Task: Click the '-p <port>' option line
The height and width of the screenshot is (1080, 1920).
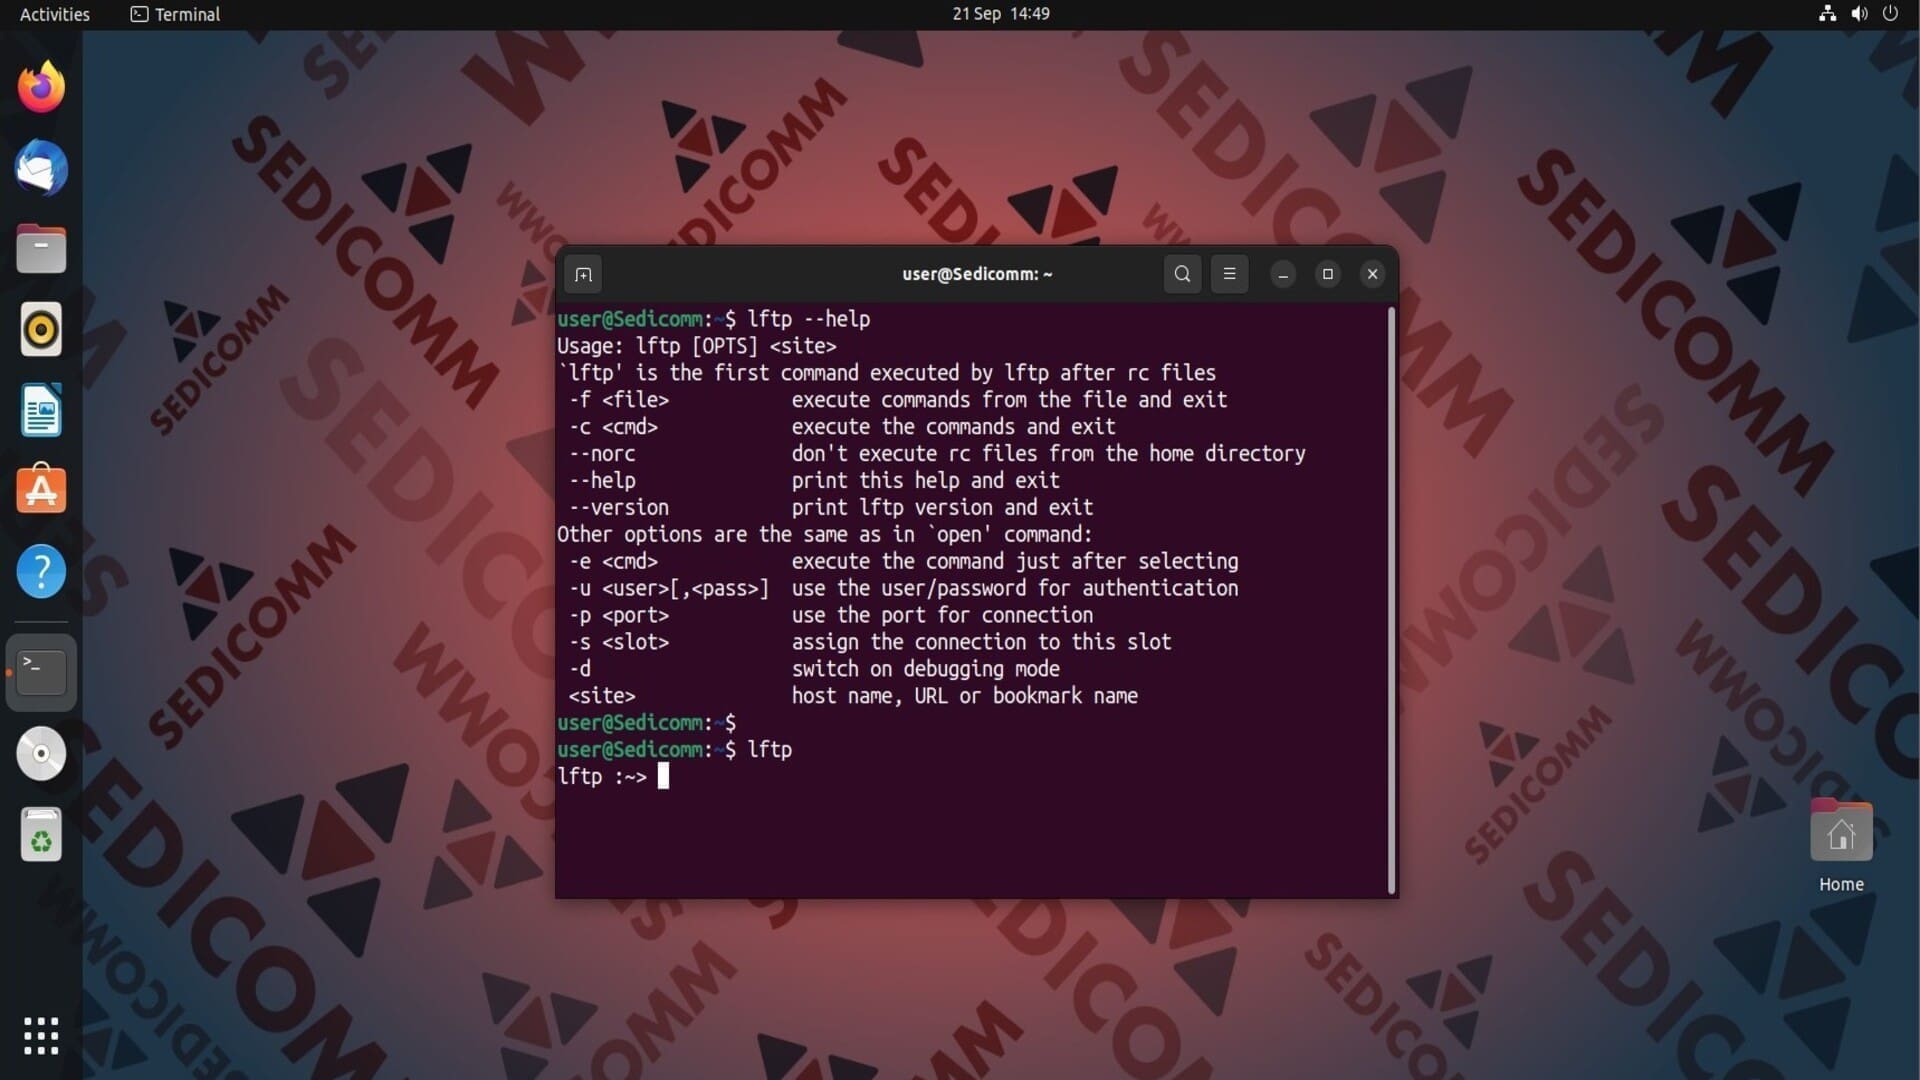Action: coord(831,616)
